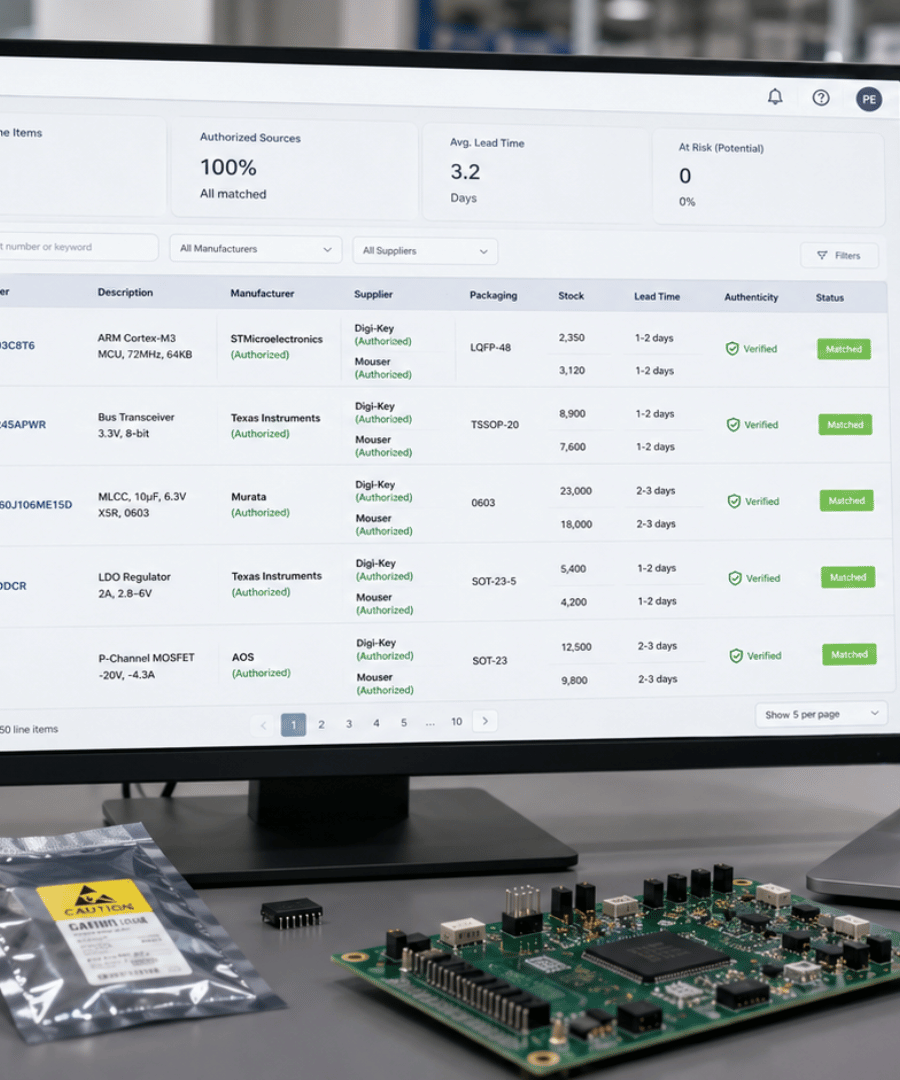Open the part number link ending 60J106ME15D
The image size is (900, 1080).
pyautogui.click(x=36, y=504)
